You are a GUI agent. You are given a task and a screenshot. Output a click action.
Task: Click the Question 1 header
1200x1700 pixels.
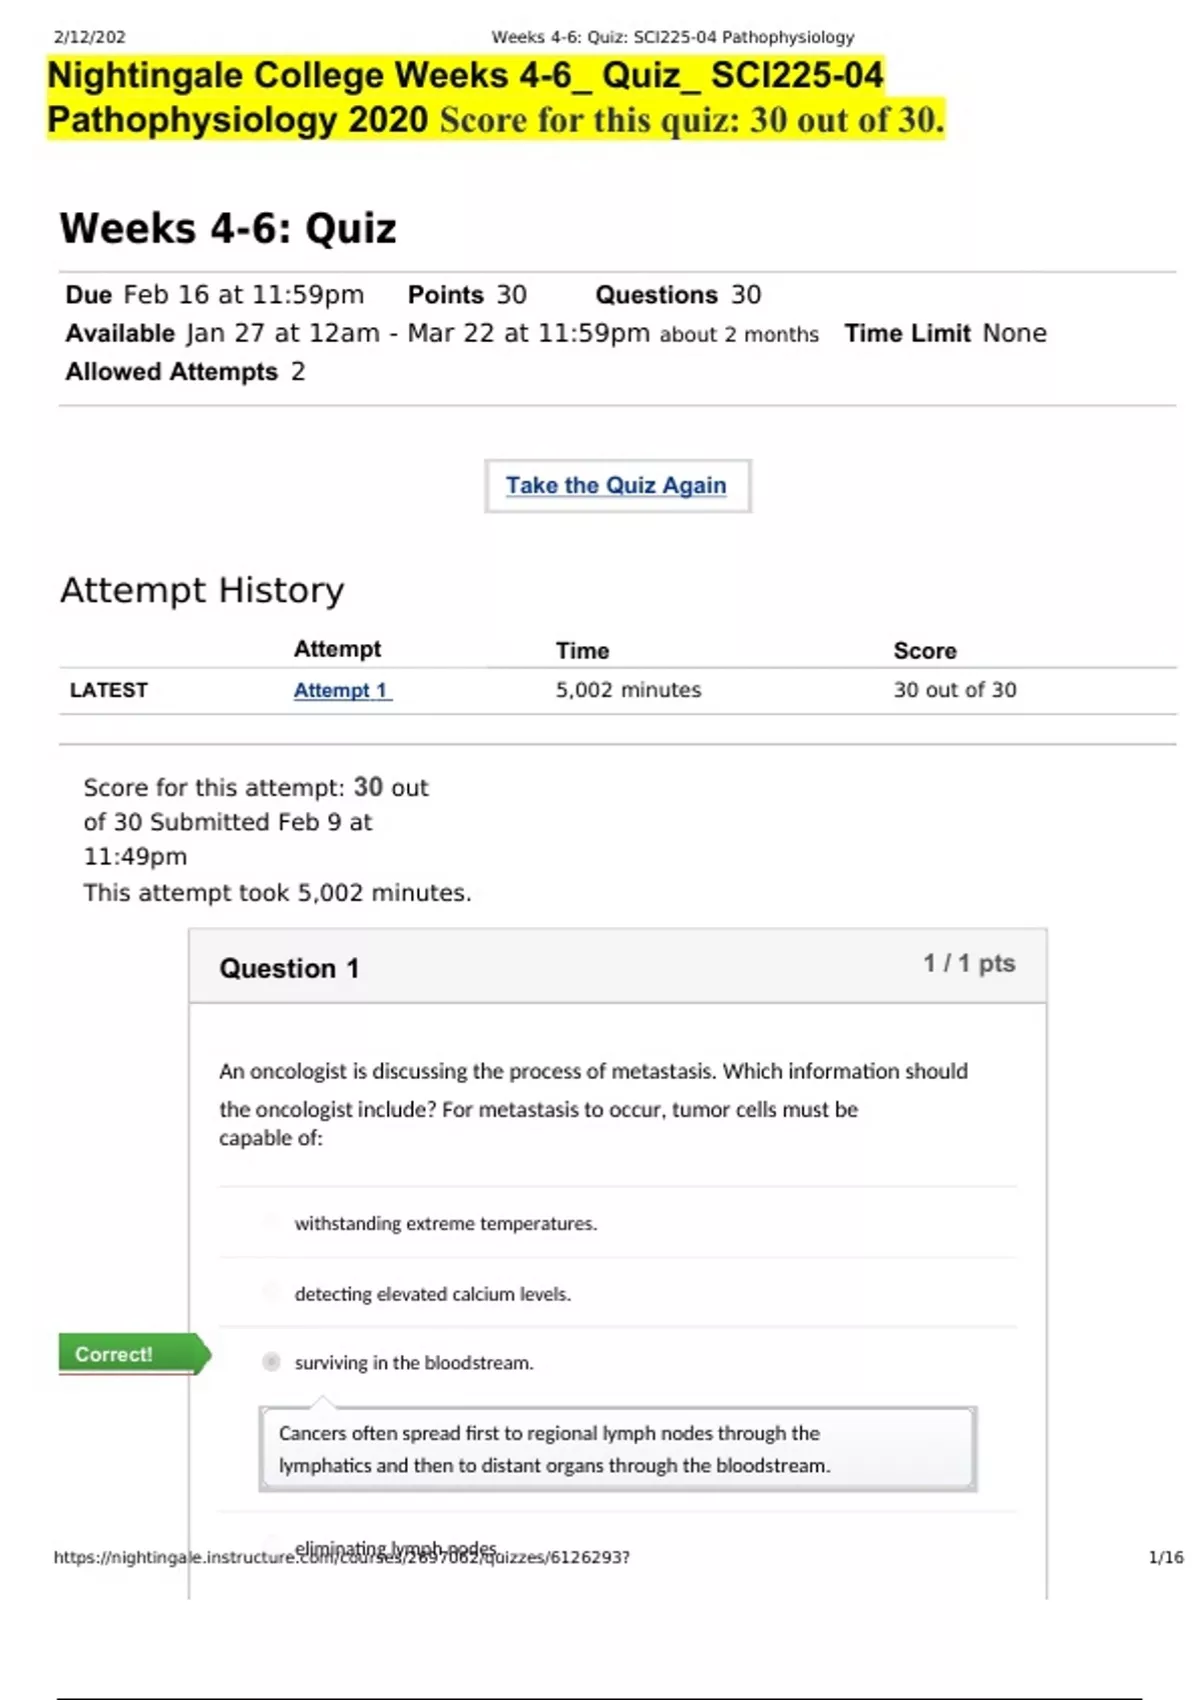(289, 968)
